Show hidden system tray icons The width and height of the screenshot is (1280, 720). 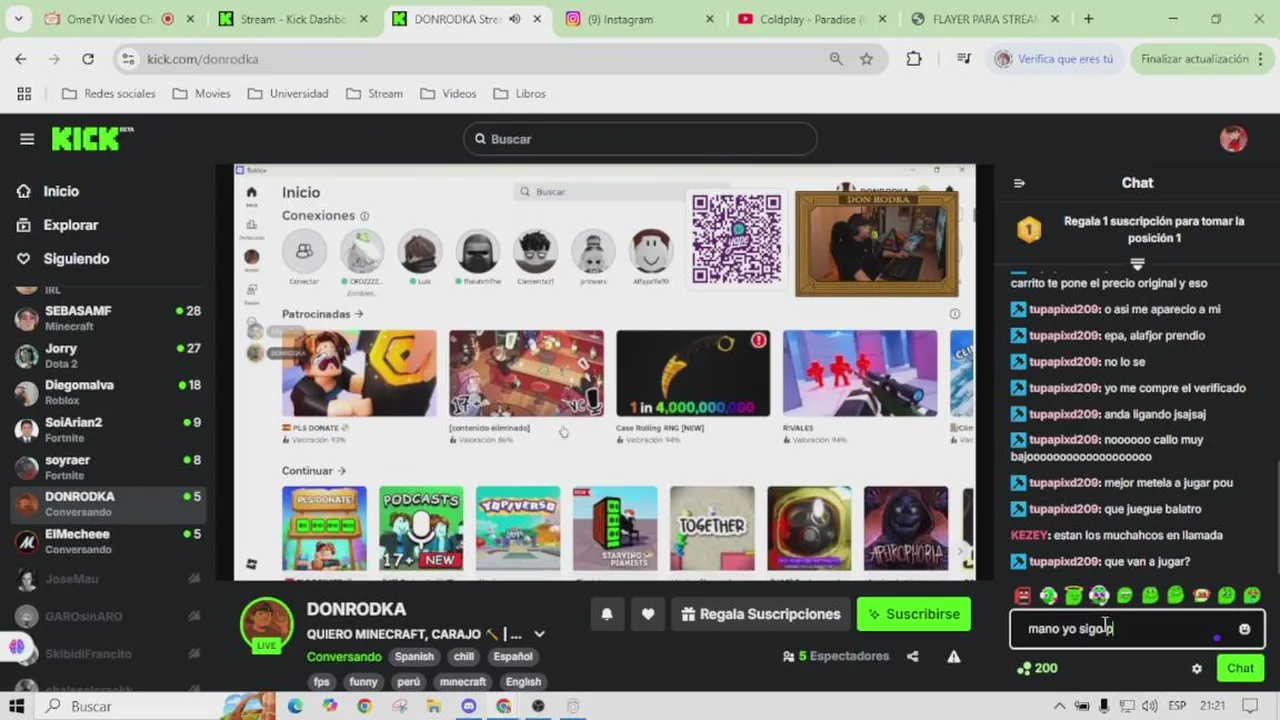pos(1061,706)
